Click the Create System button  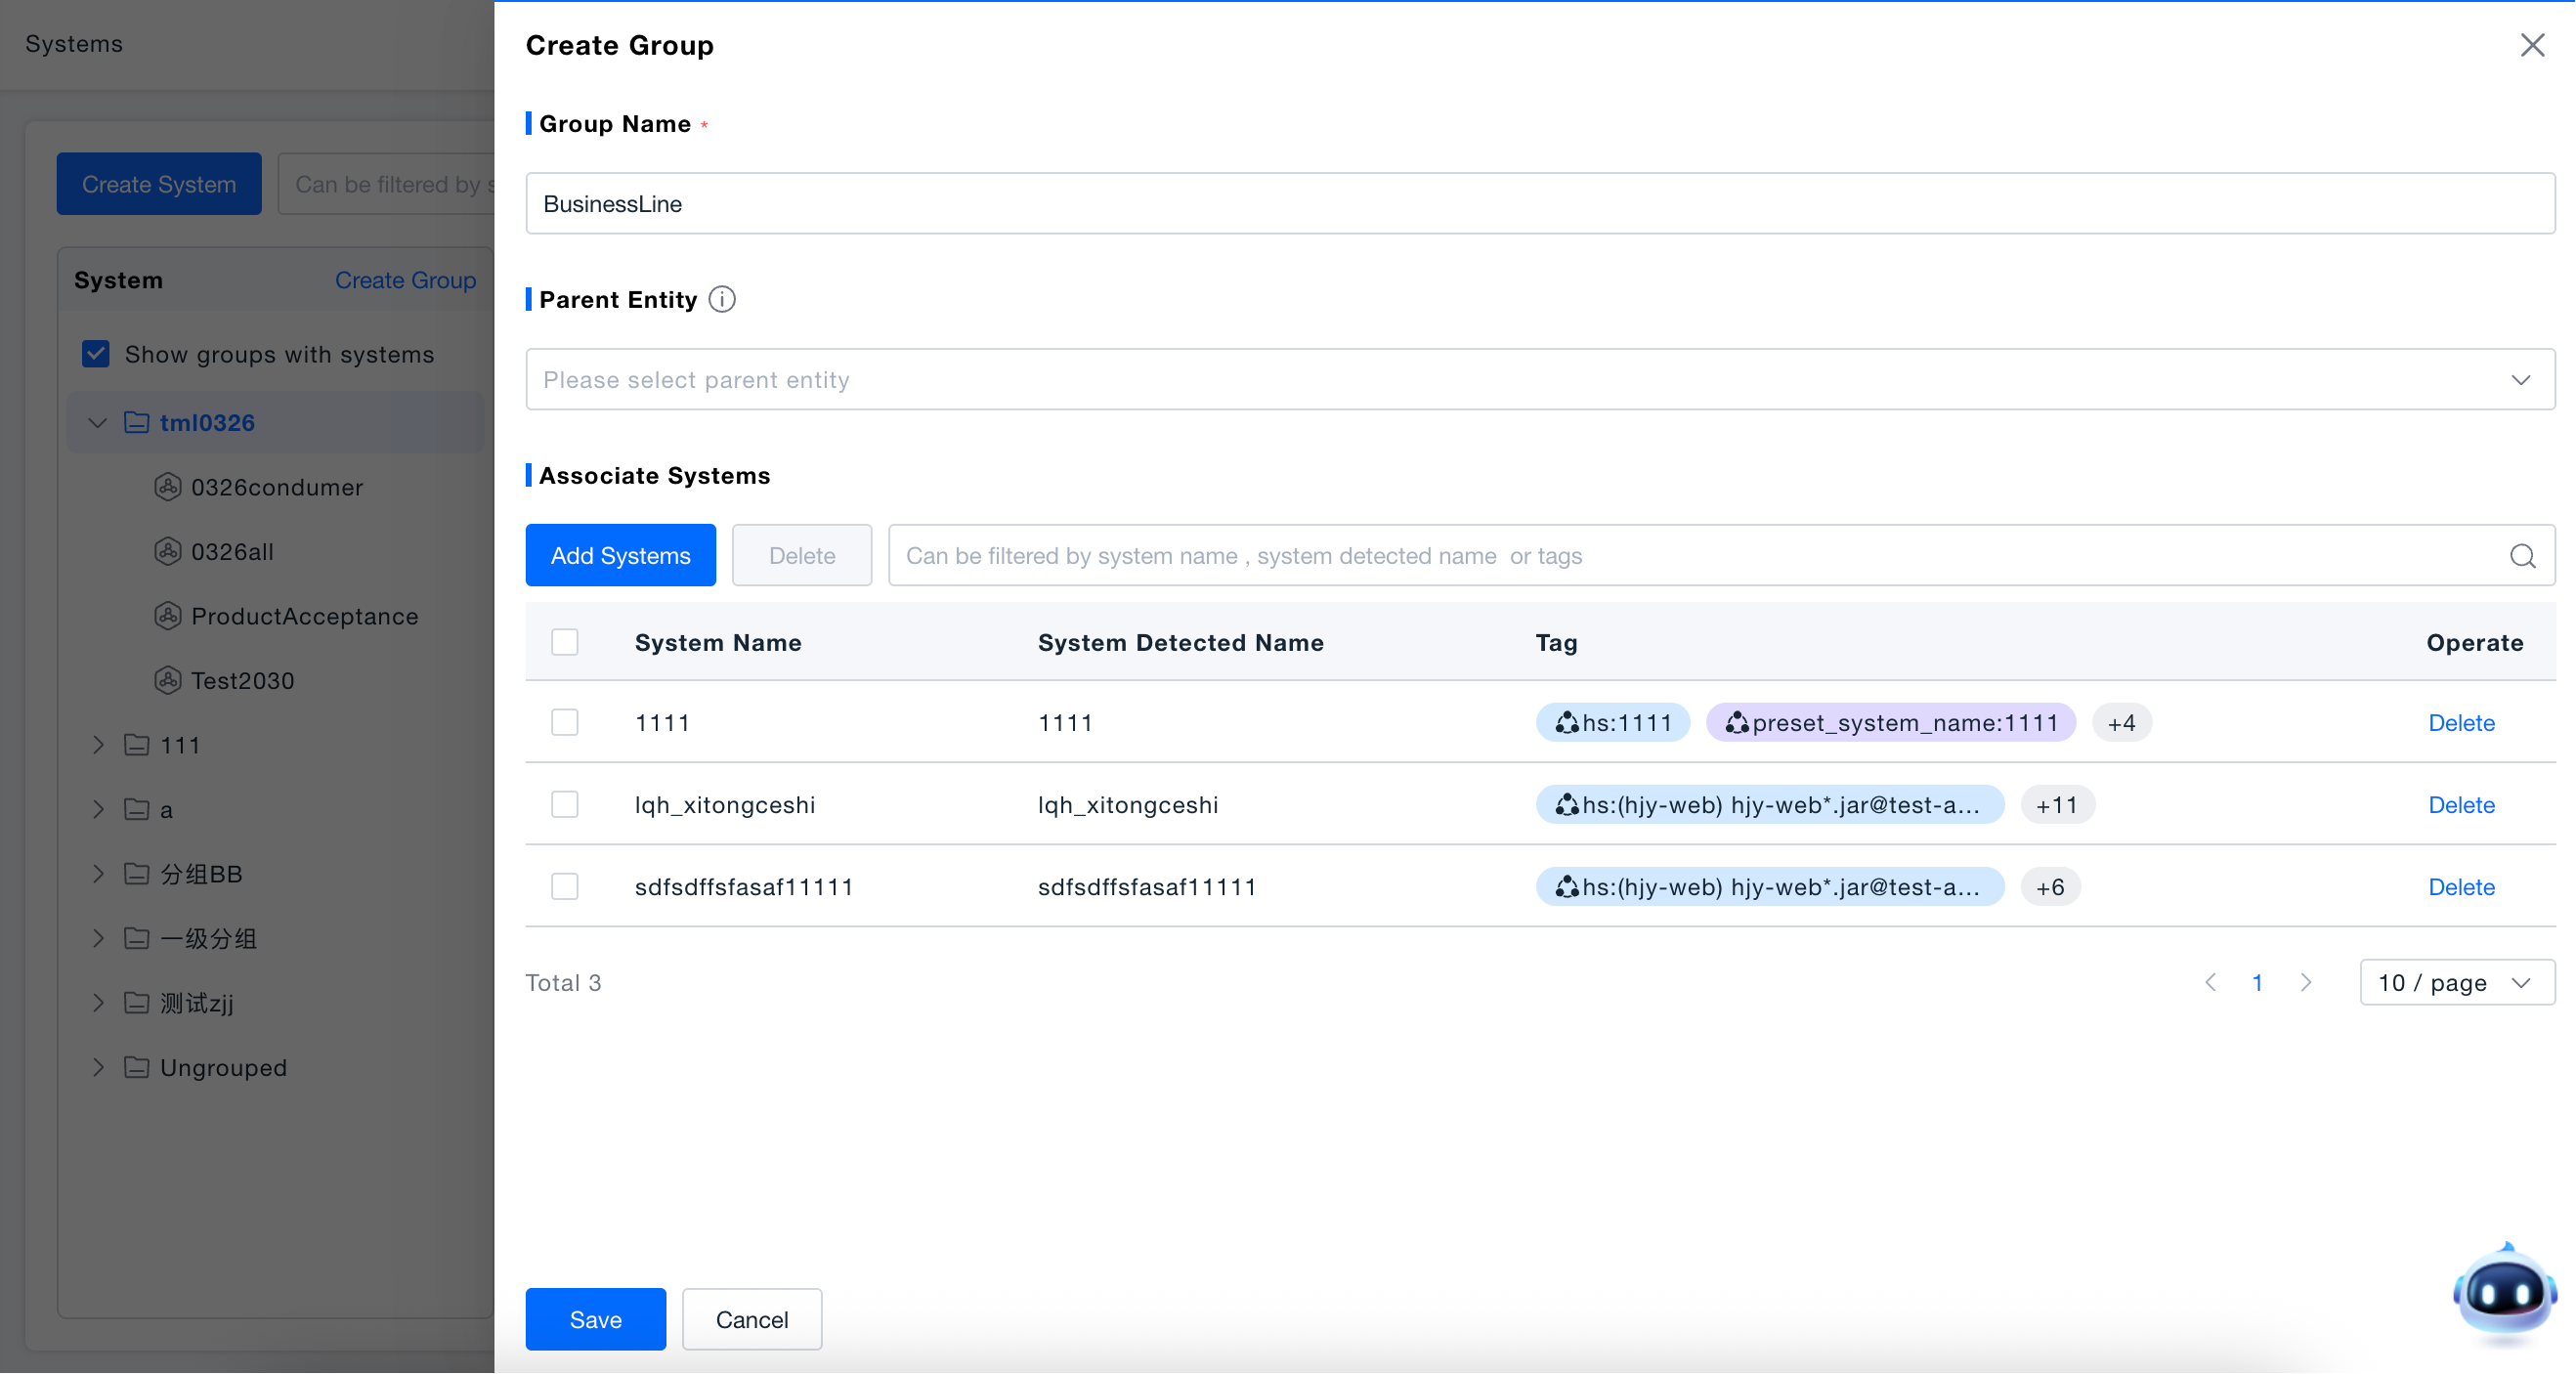click(x=159, y=184)
